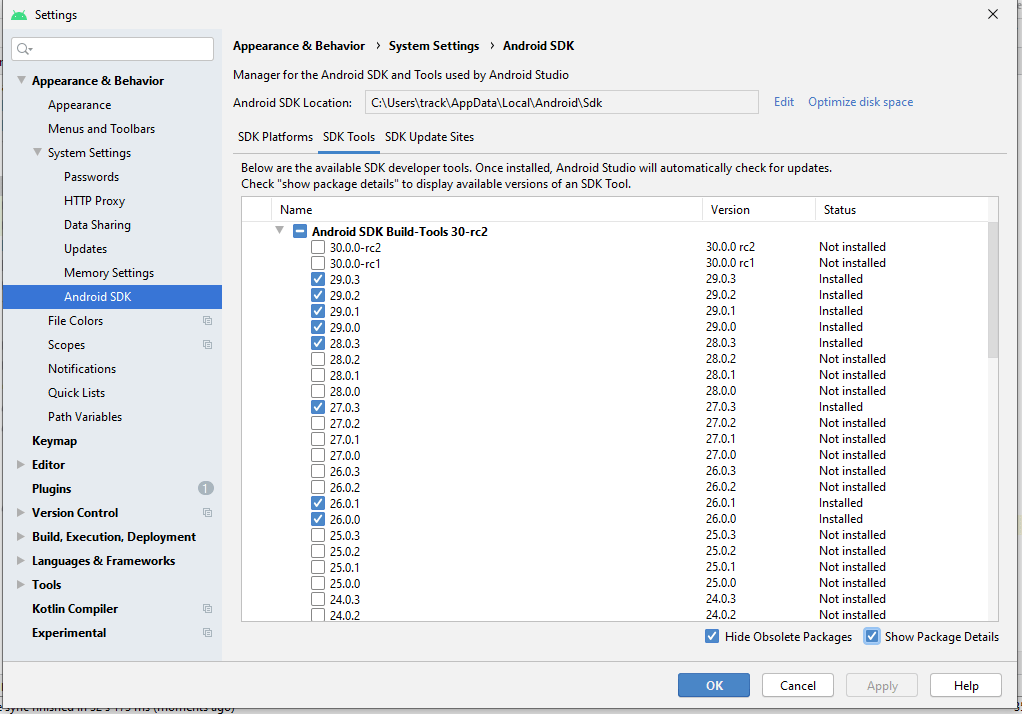
Task: Check the 25.0.3 build tools checkbox
Action: coord(318,535)
